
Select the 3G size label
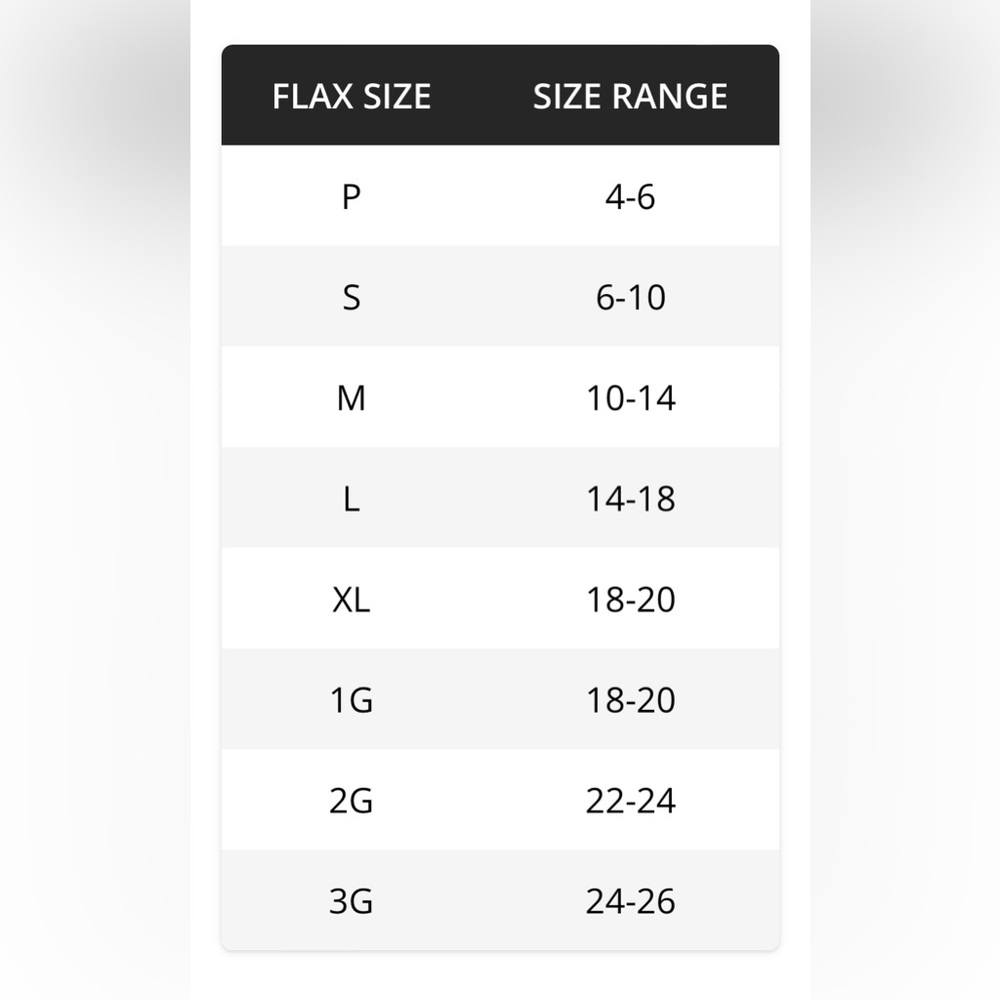pos(351,901)
